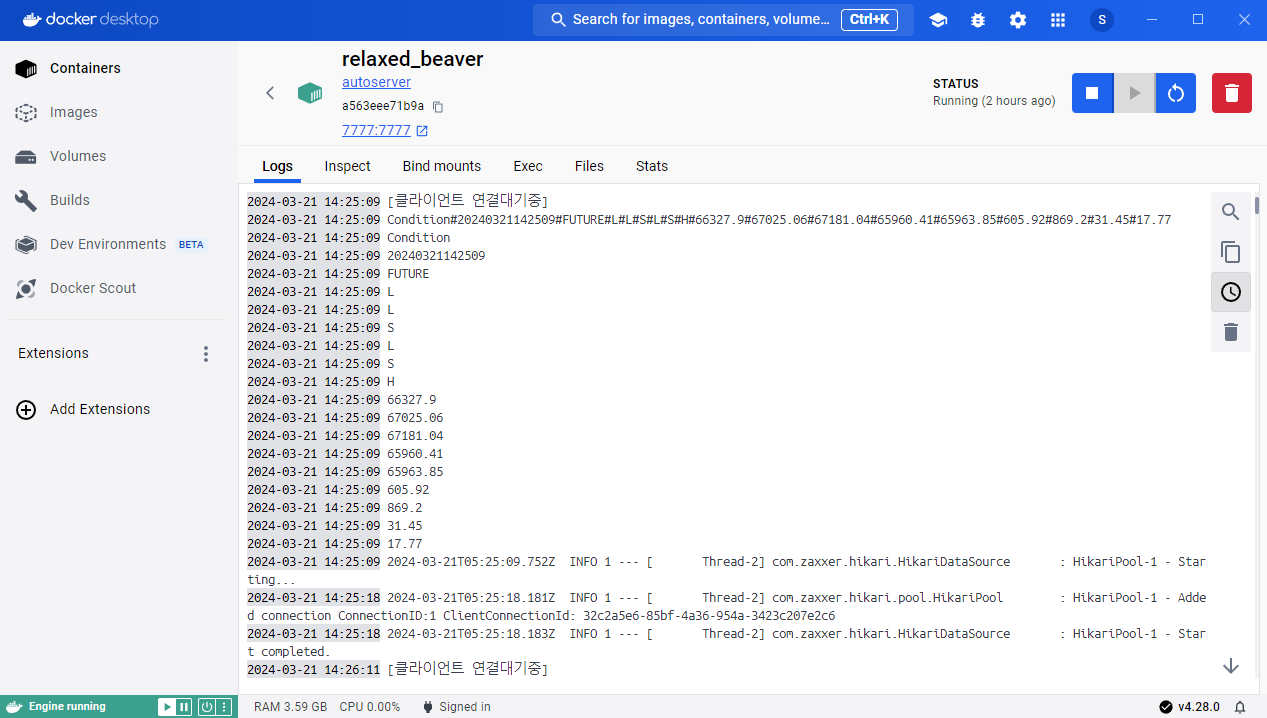This screenshot has width=1267, height=718.
Task: Copy the container ID a563eee71b9a
Action: [x=438, y=107]
